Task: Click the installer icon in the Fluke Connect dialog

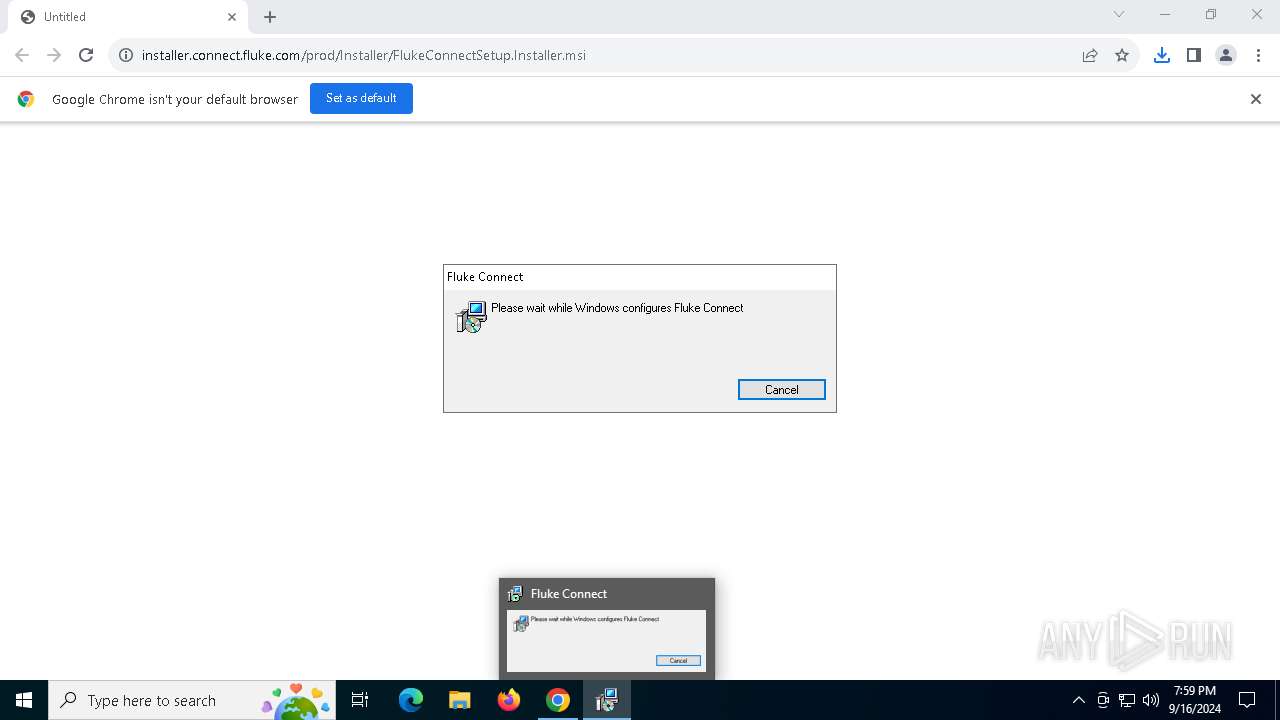Action: coord(471,317)
